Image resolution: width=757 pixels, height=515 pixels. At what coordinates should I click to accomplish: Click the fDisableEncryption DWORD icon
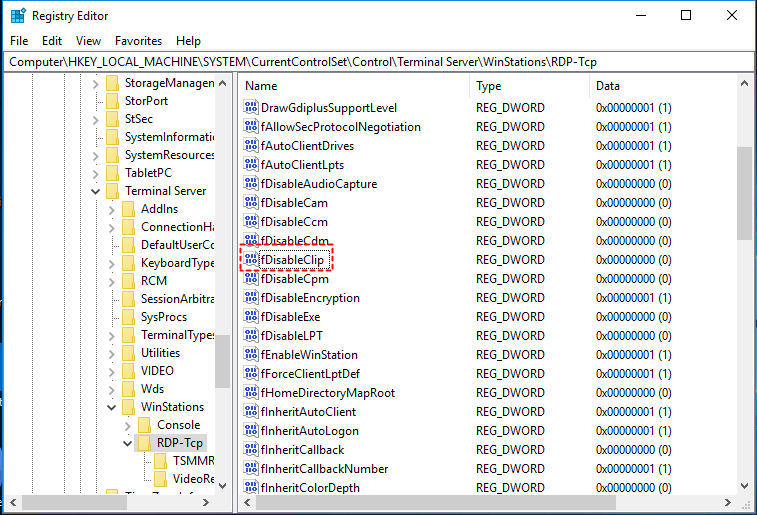click(x=251, y=297)
